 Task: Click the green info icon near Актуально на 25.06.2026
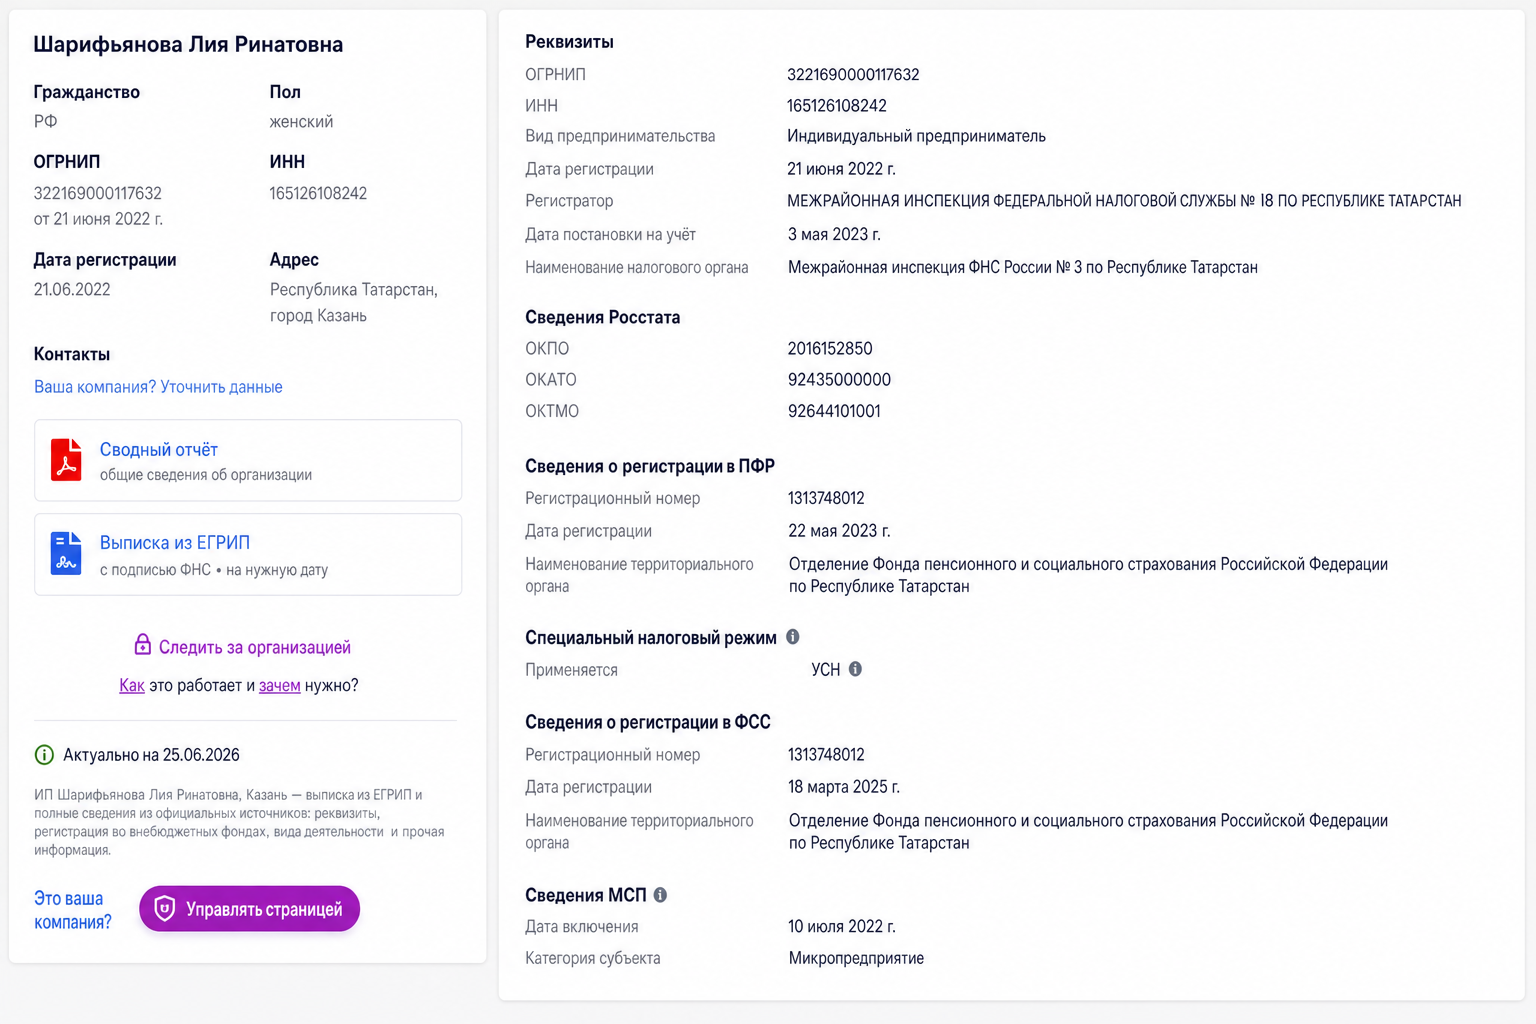[x=44, y=755]
